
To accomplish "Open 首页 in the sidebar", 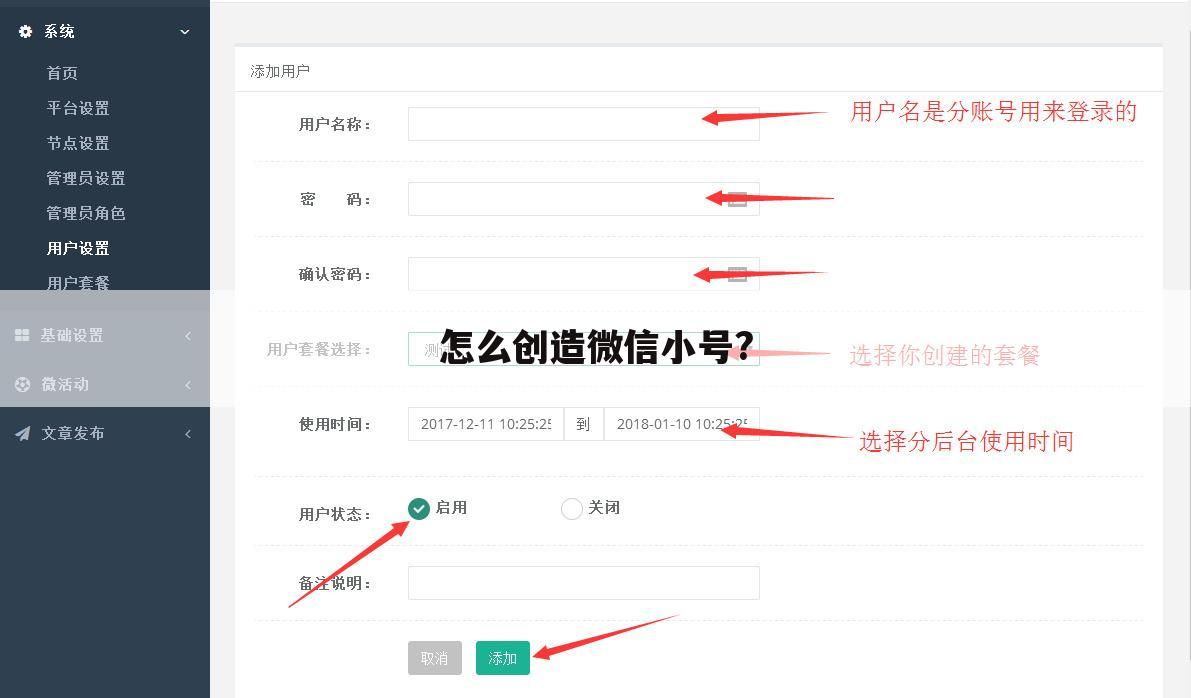I will pyautogui.click(x=62, y=73).
